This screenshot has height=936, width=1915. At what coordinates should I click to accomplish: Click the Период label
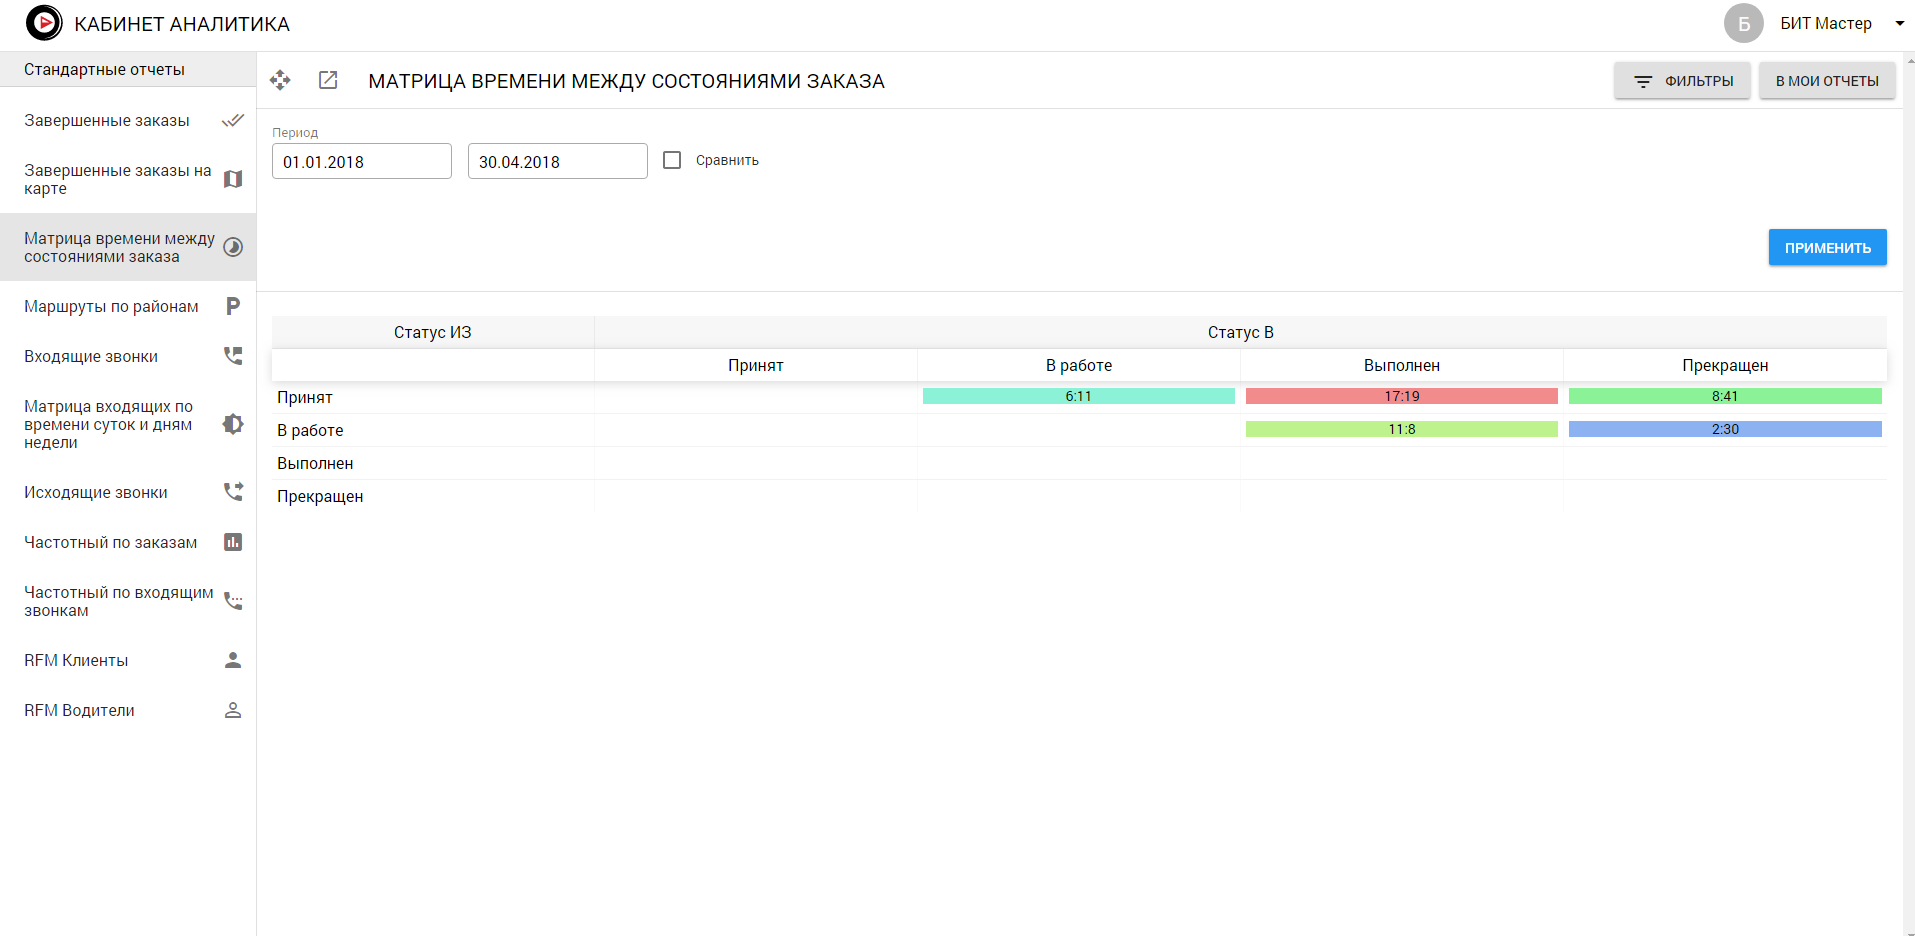tap(295, 132)
